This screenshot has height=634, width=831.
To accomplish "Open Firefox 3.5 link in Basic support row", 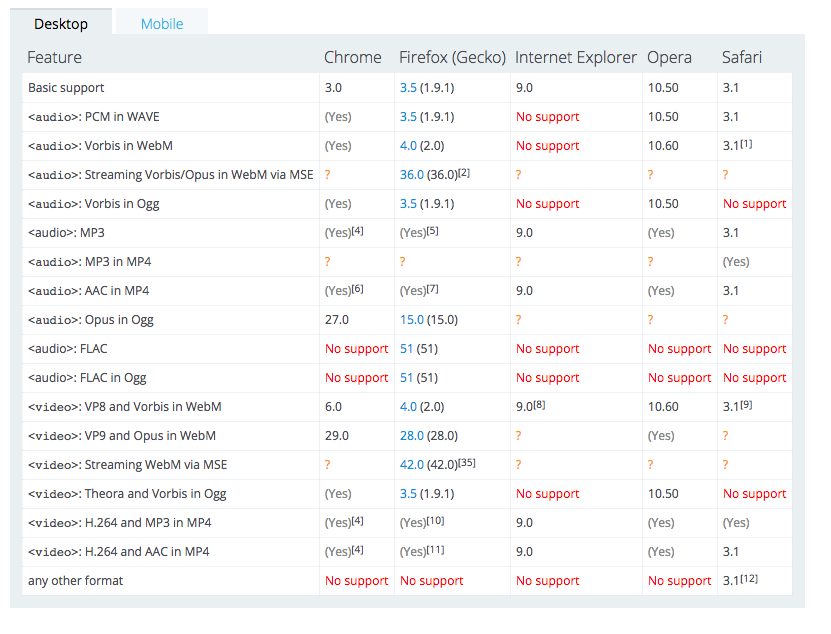I will coord(408,87).
